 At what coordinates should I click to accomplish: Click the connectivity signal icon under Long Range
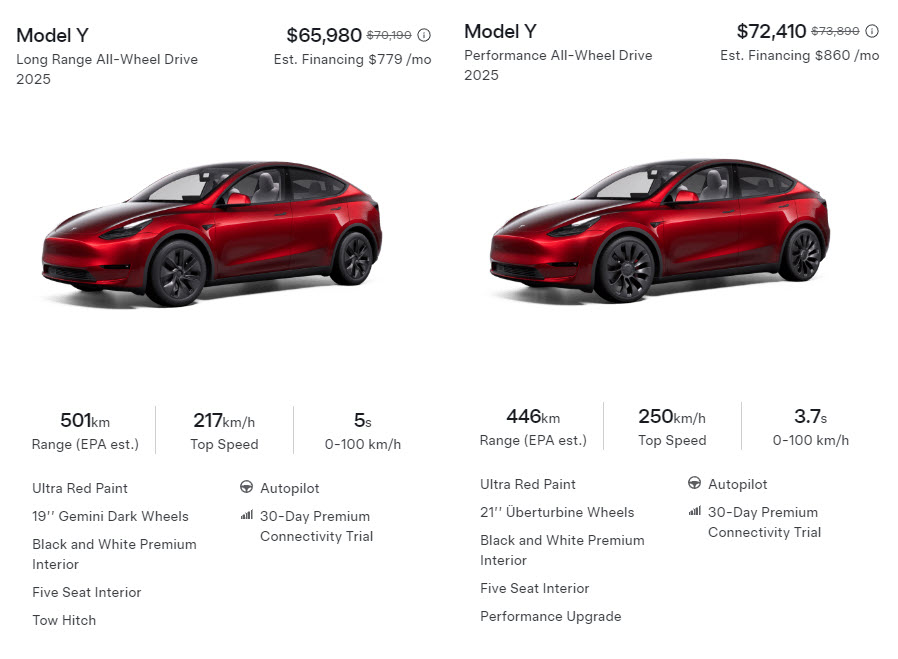246,516
